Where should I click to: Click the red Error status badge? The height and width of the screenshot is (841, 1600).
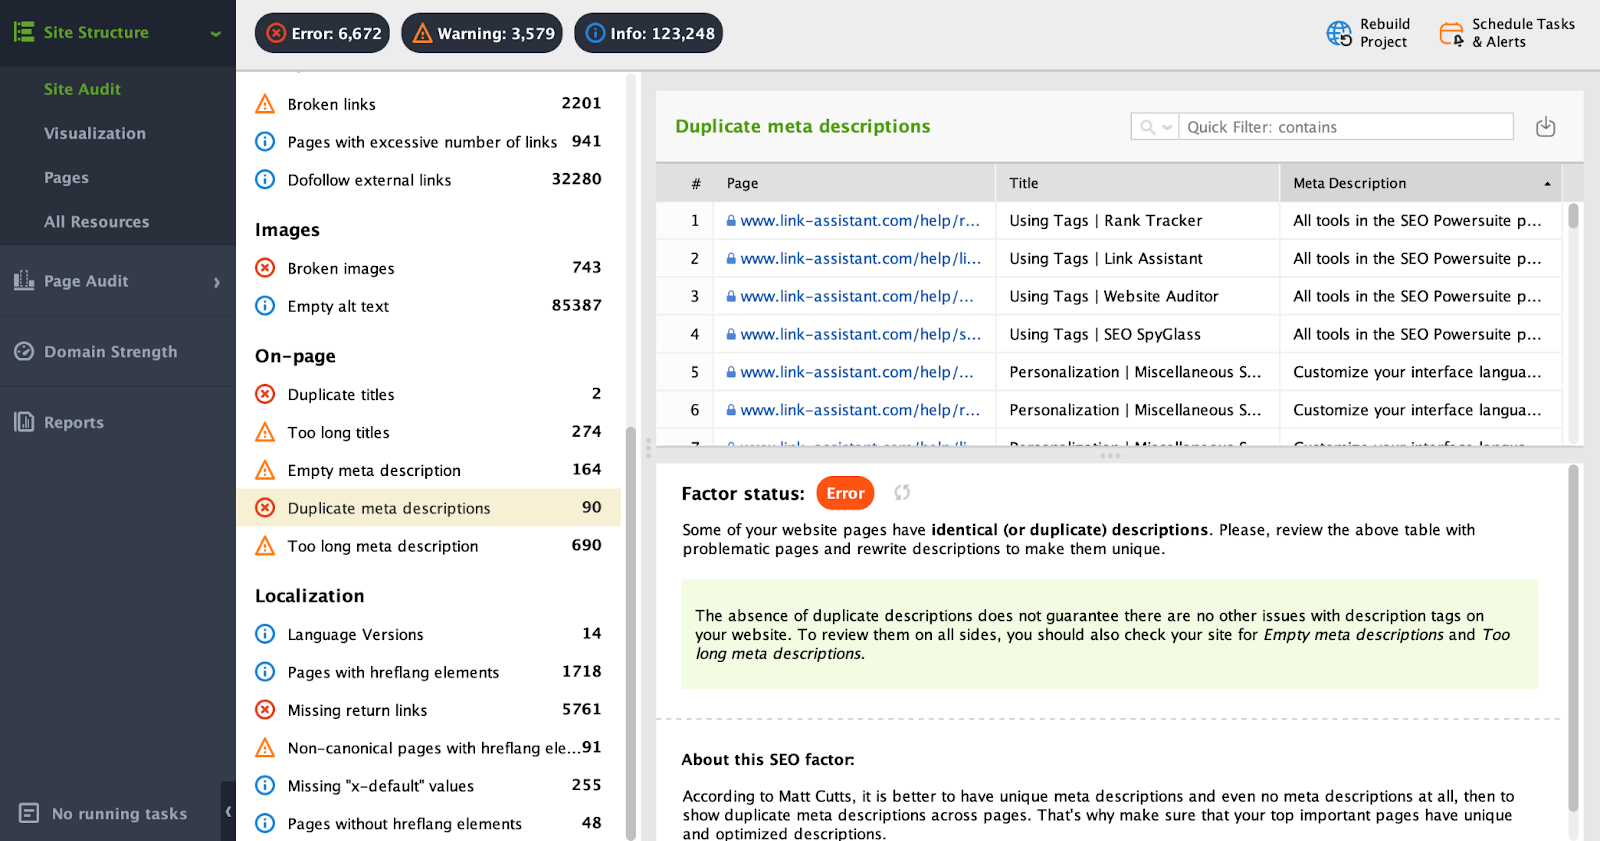coord(845,493)
